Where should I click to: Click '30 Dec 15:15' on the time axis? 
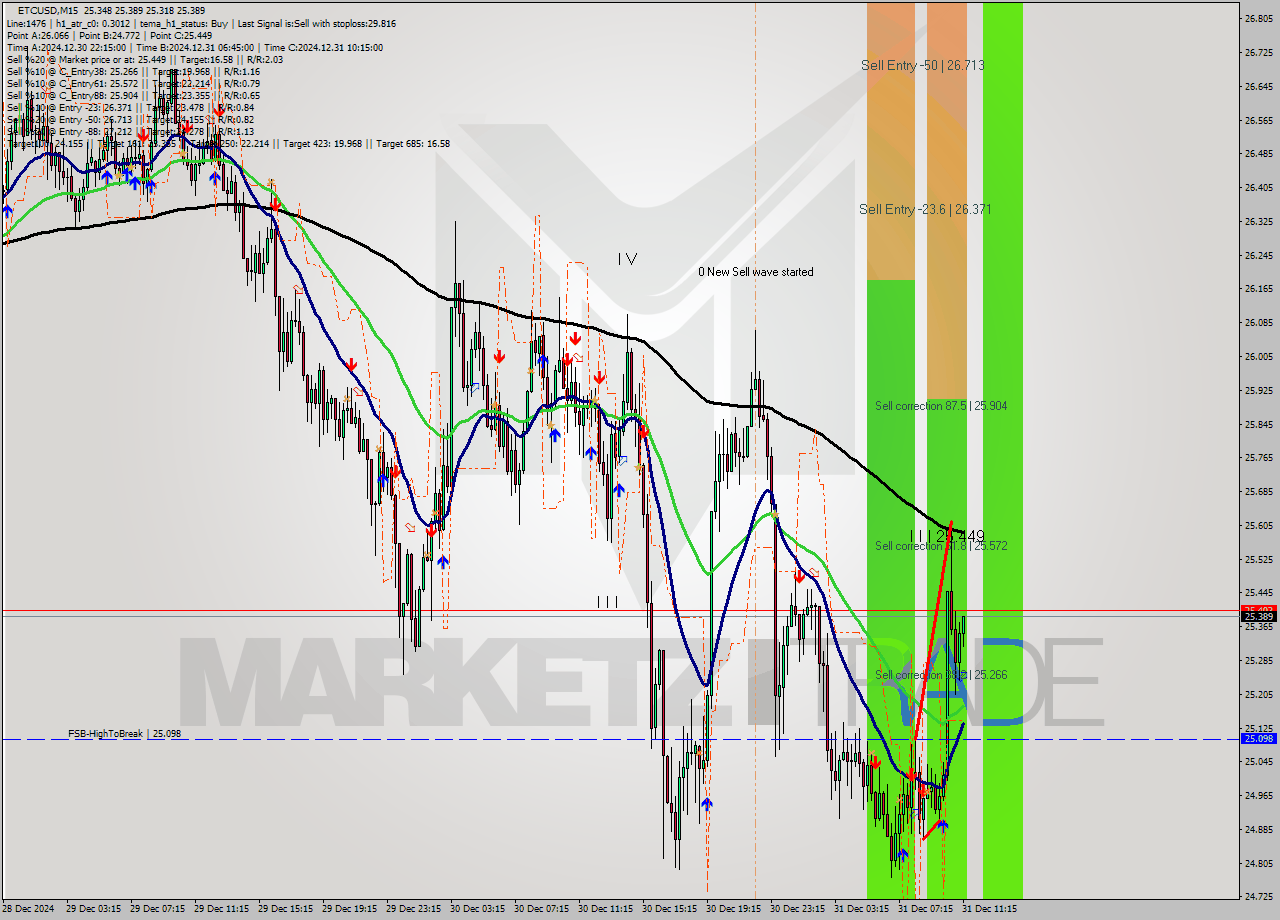(x=668, y=909)
